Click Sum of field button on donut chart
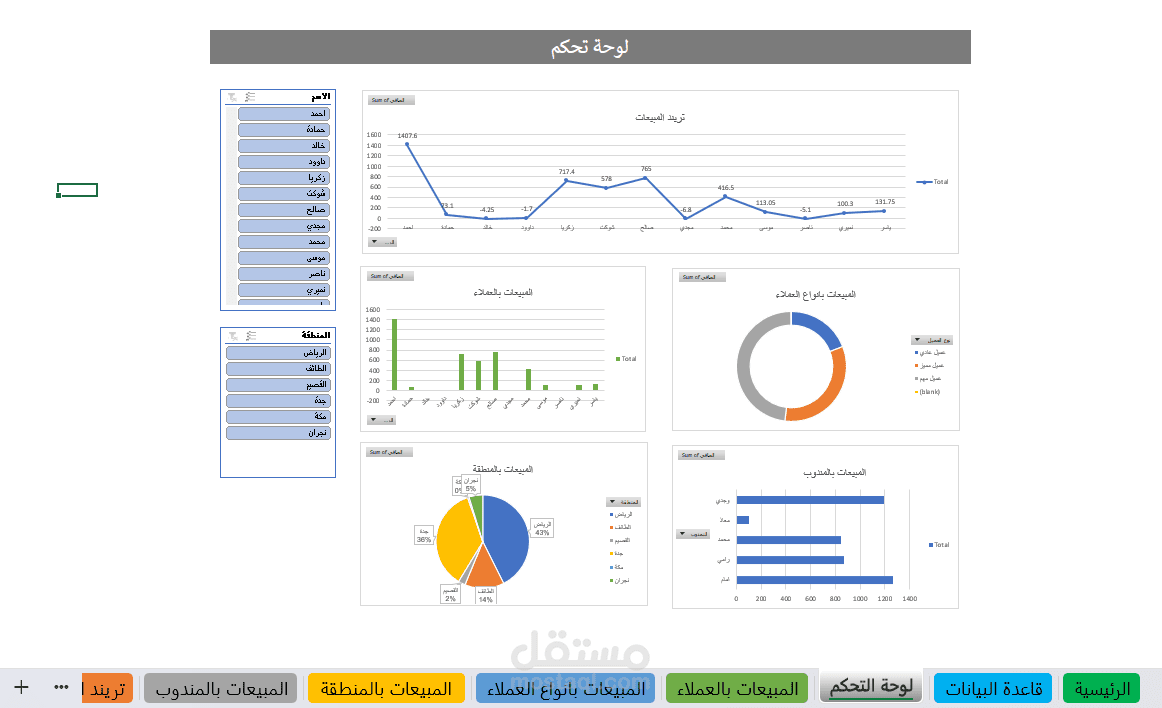 702,277
